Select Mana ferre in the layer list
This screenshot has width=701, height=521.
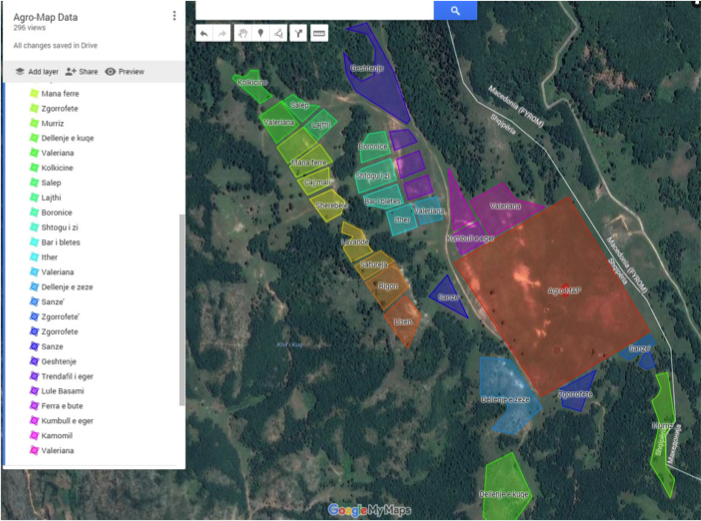[60, 93]
